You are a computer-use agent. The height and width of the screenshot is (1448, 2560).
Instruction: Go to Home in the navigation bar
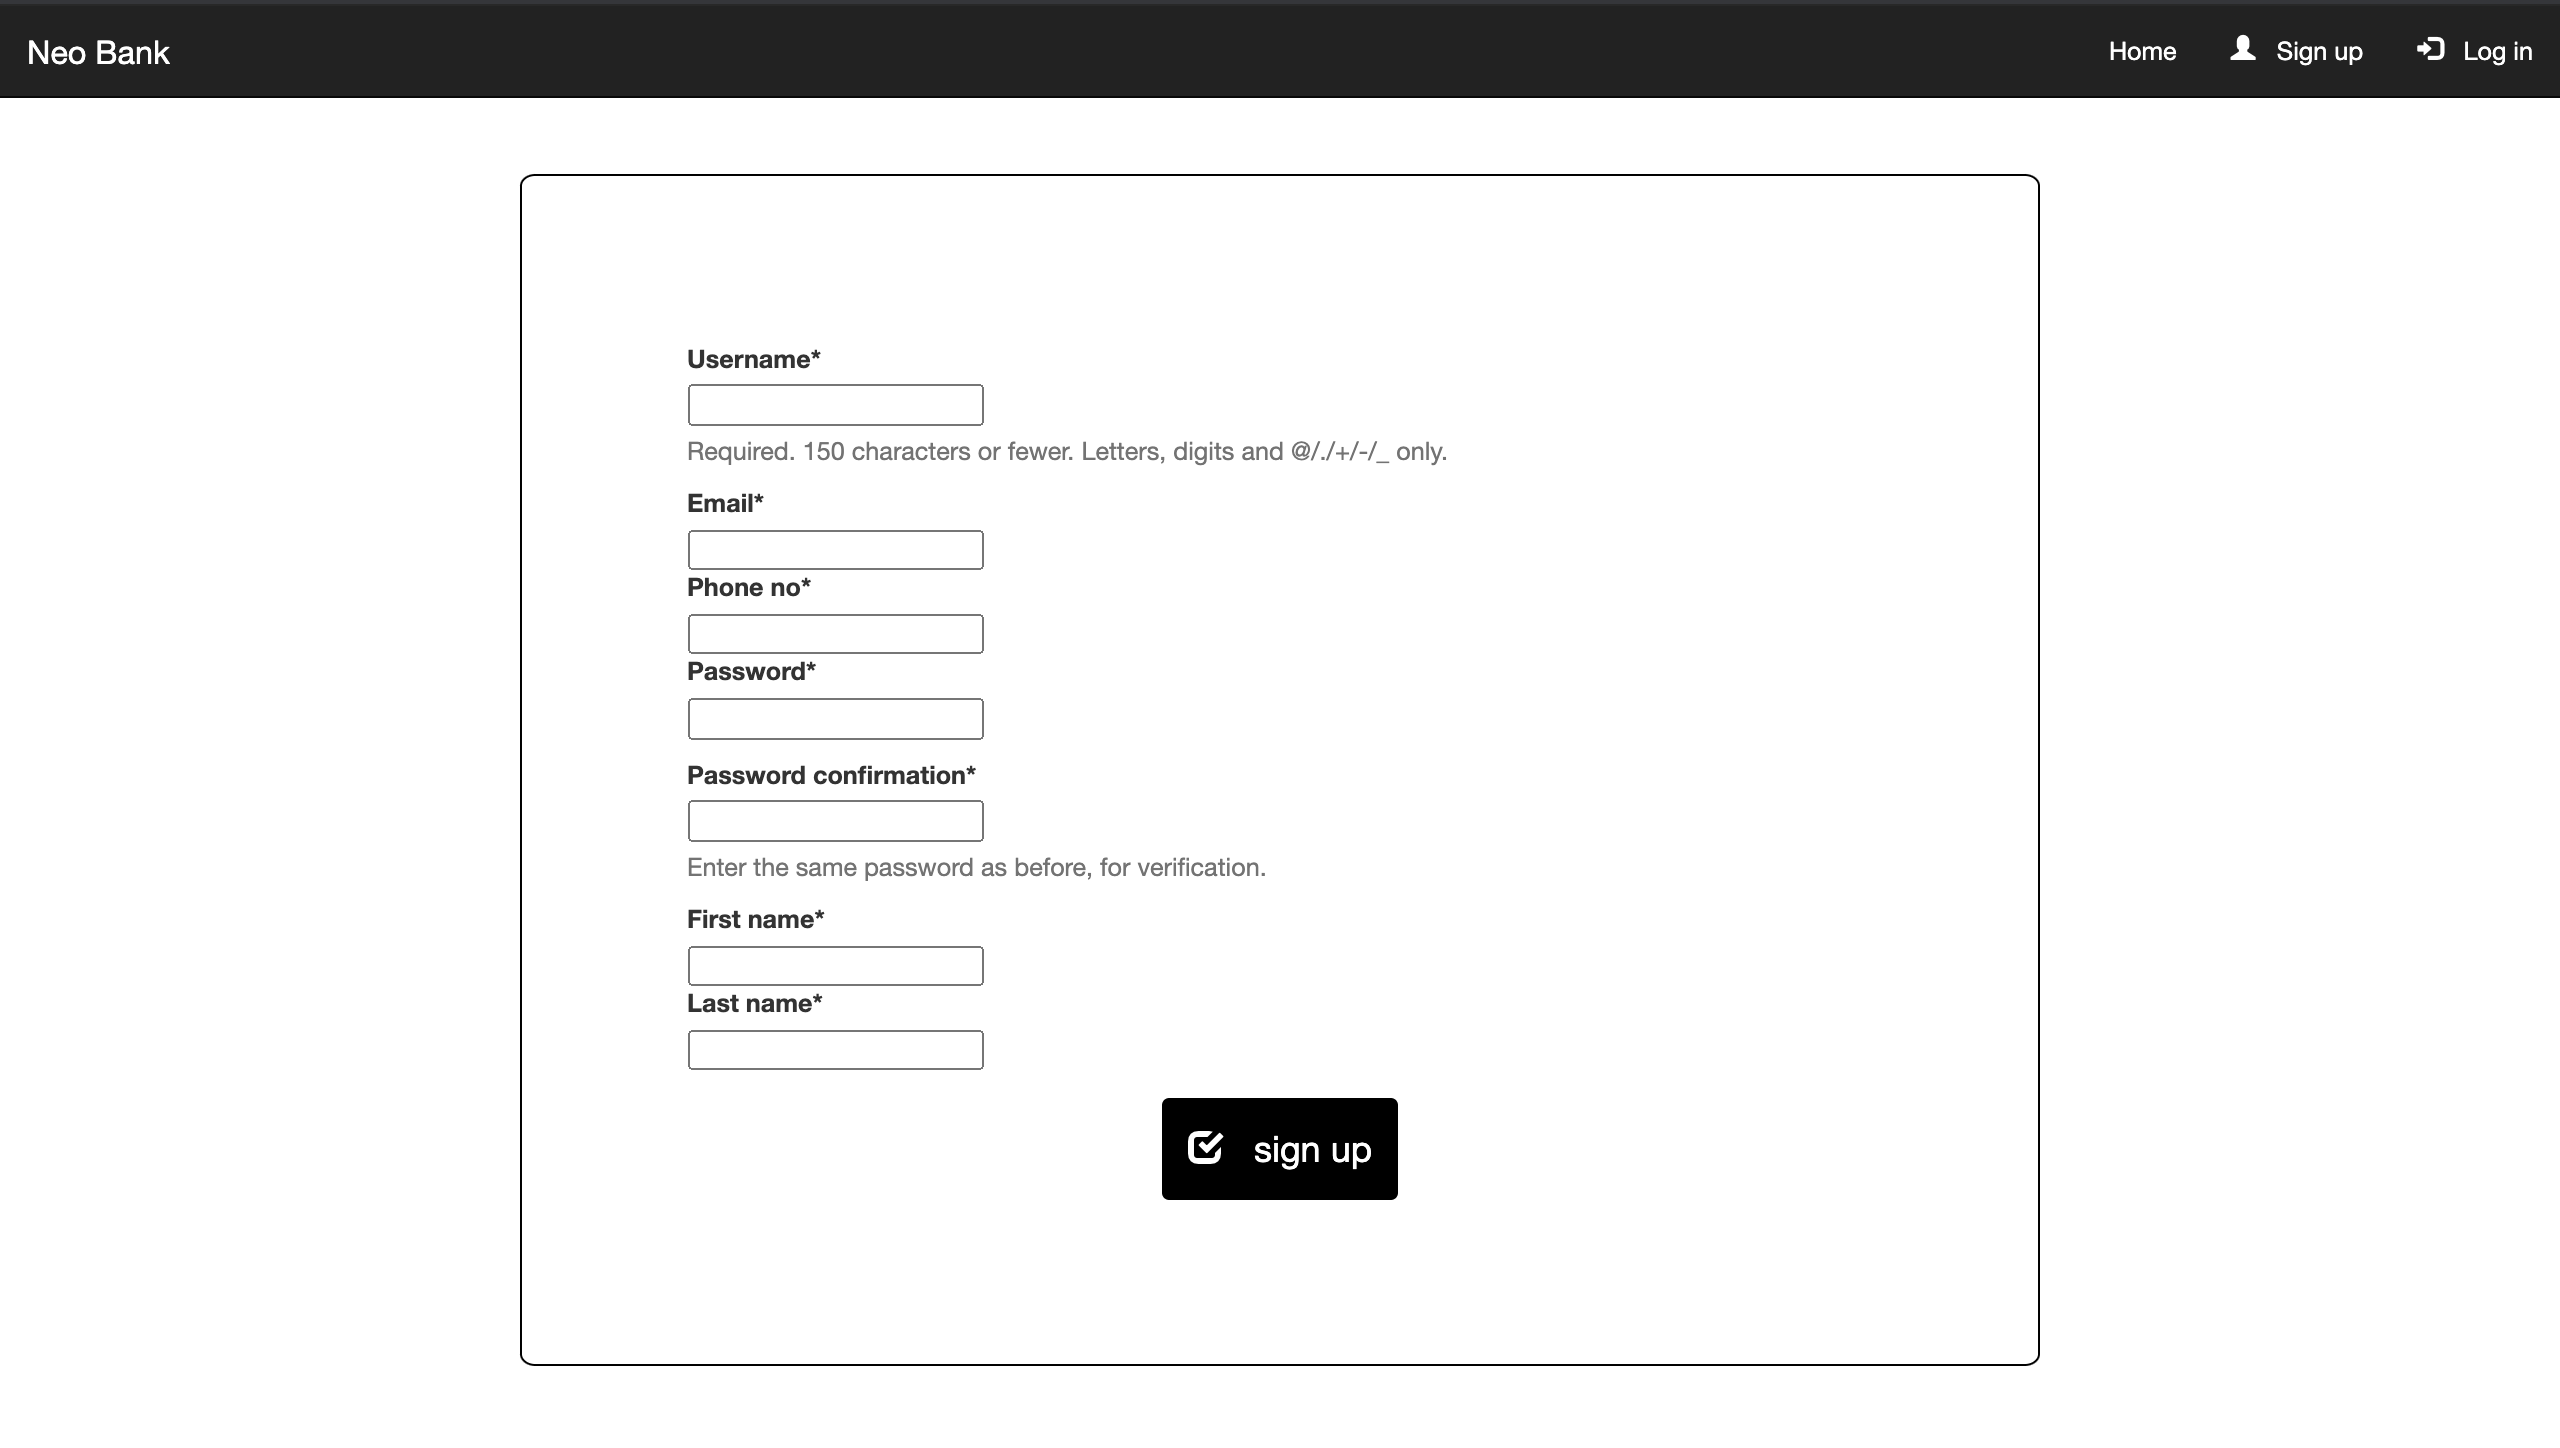[x=2142, y=51]
